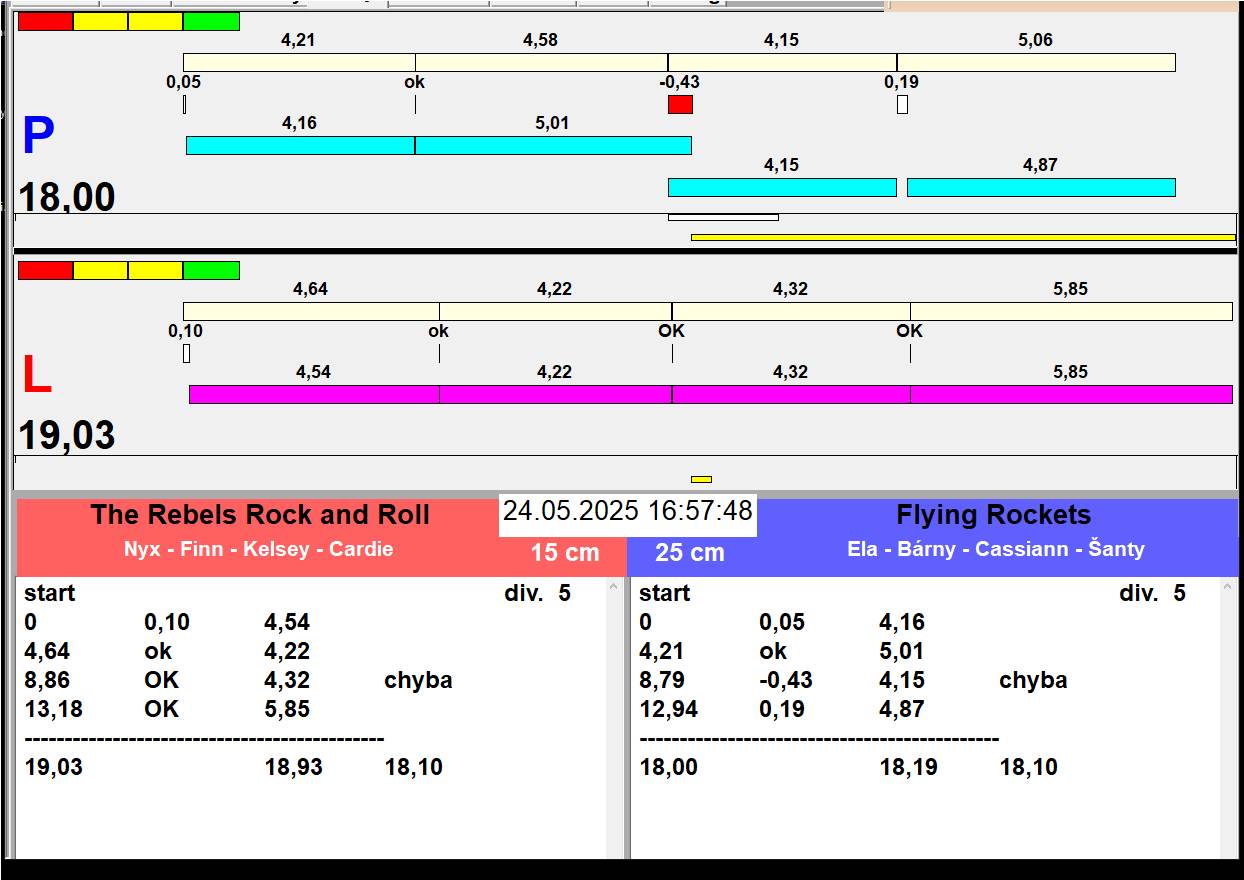Click the yellow light beside the green light in L lane

pos(156,270)
